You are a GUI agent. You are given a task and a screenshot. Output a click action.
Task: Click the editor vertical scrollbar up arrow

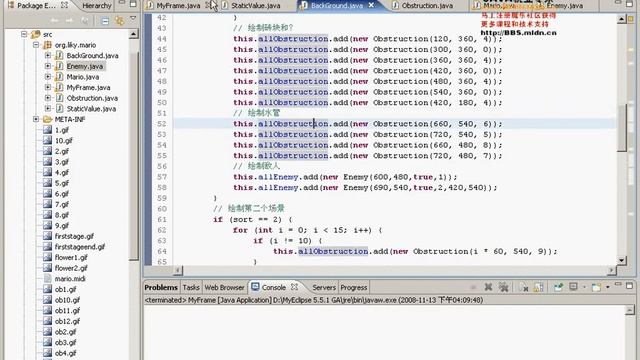click(621, 19)
